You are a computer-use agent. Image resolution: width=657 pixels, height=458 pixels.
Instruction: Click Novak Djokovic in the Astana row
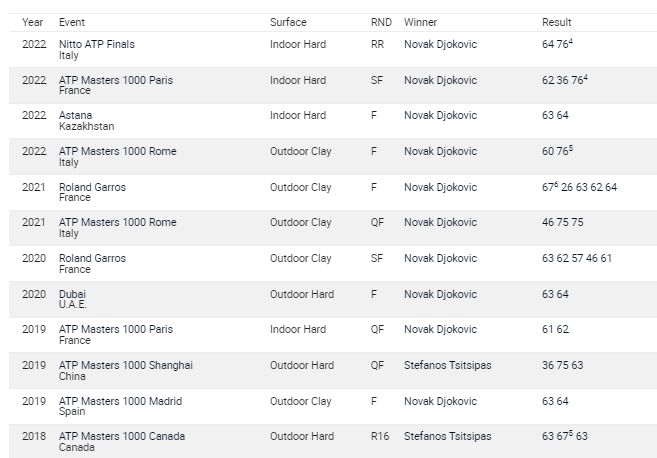441,116
